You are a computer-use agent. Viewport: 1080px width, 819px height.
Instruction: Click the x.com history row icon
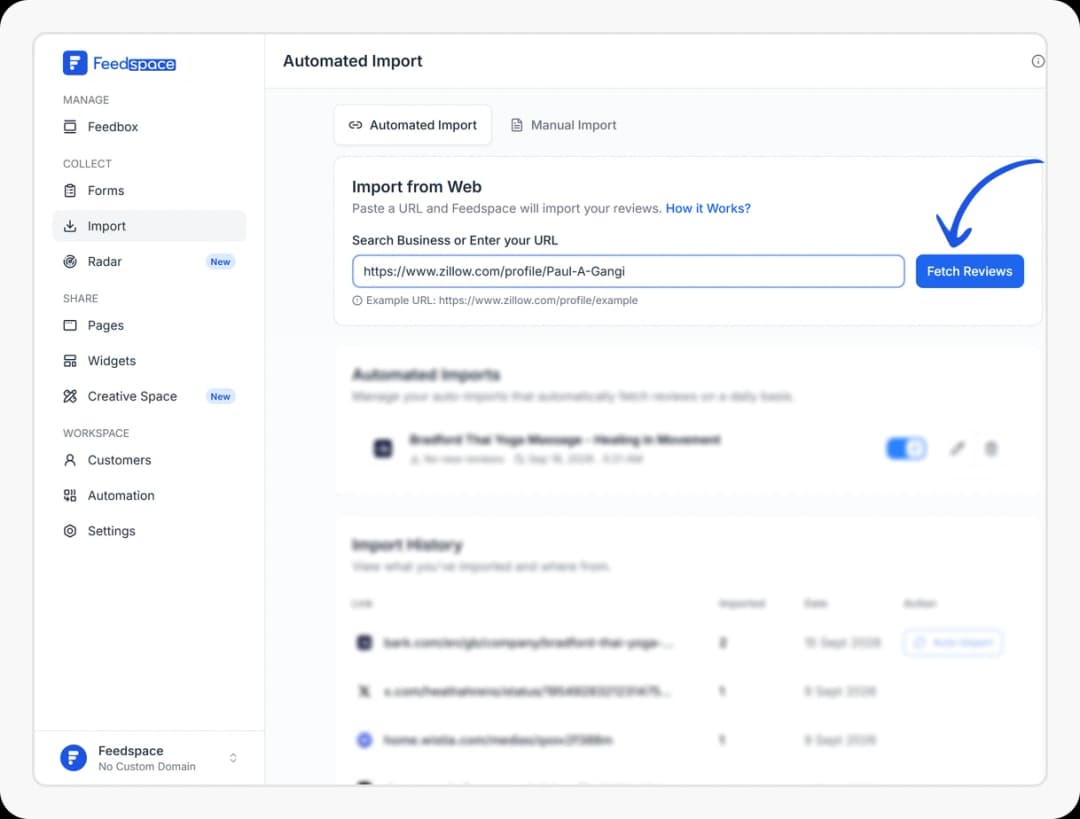pos(364,691)
